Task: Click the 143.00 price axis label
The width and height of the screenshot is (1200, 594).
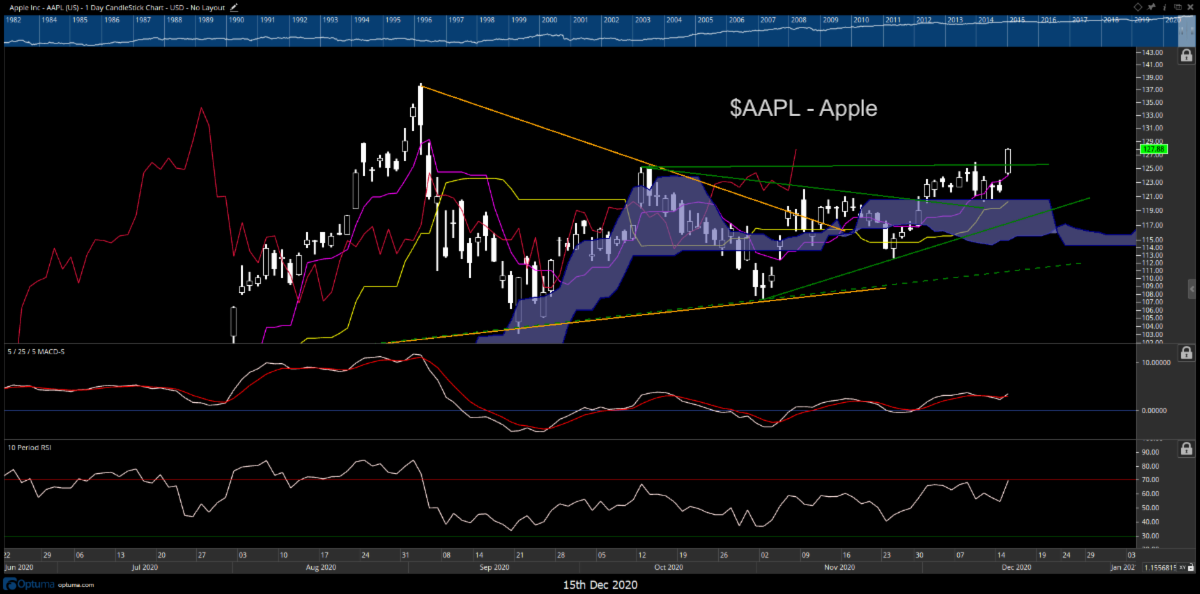Action: [1151, 52]
